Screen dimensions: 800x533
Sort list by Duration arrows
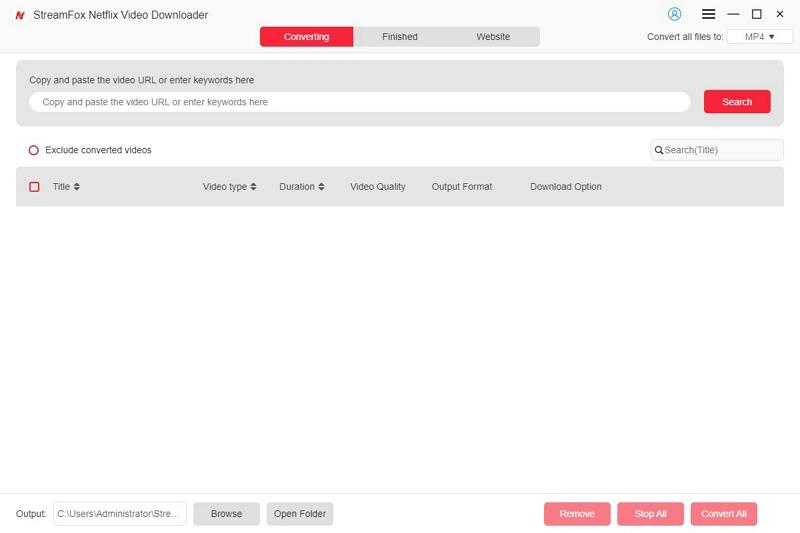click(321, 187)
